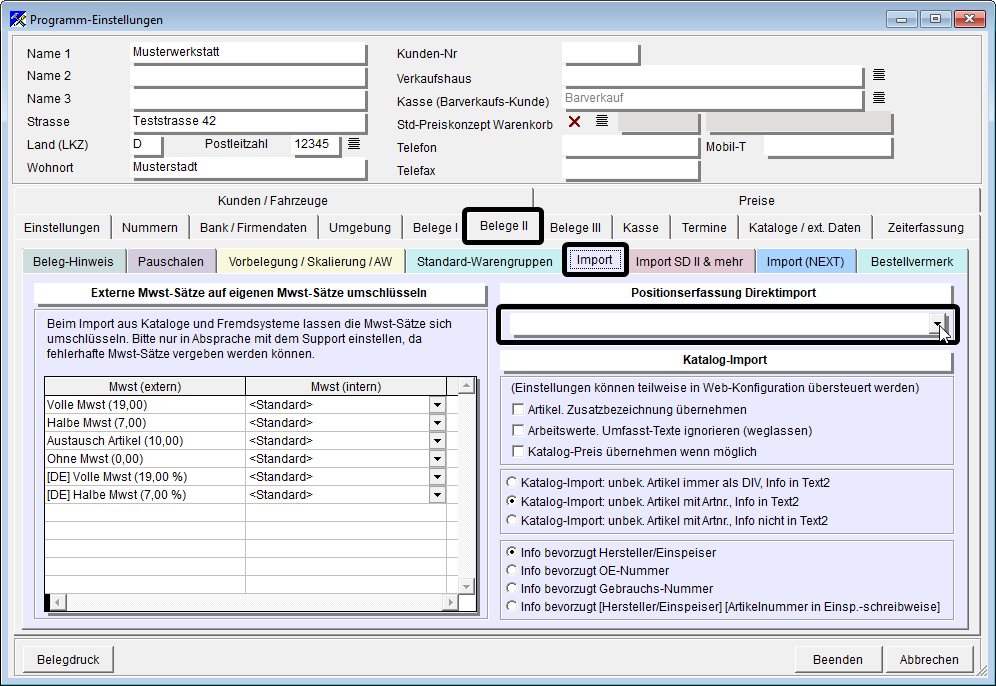Image resolution: width=996 pixels, height=686 pixels.
Task: Choose Info bevorzugt Hersteller/Einspeiser
Action: pos(512,552)
